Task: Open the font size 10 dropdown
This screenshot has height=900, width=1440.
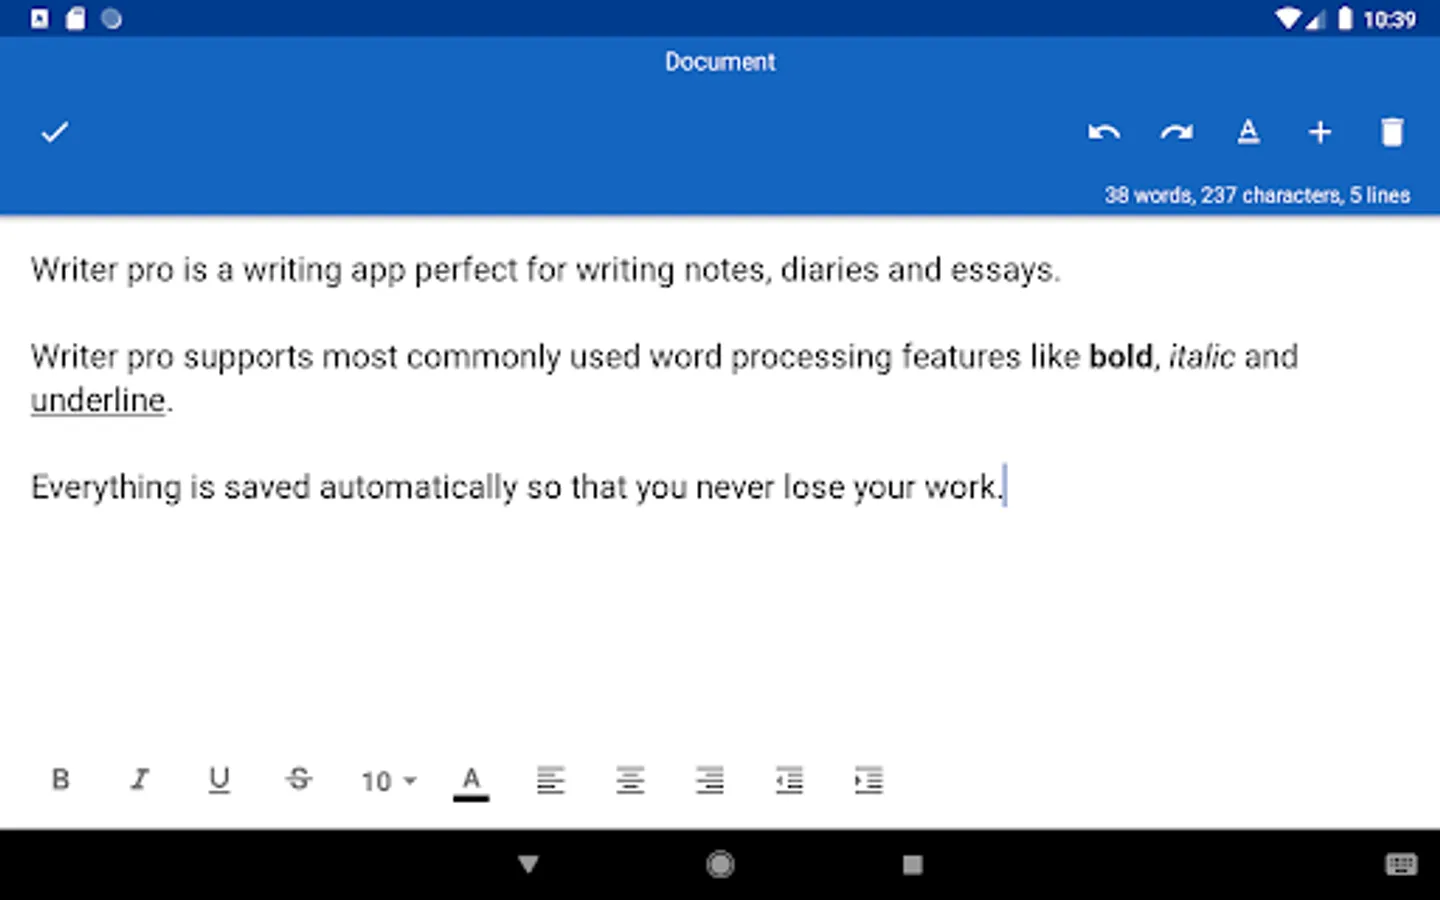Action: [x=389, y=781]
